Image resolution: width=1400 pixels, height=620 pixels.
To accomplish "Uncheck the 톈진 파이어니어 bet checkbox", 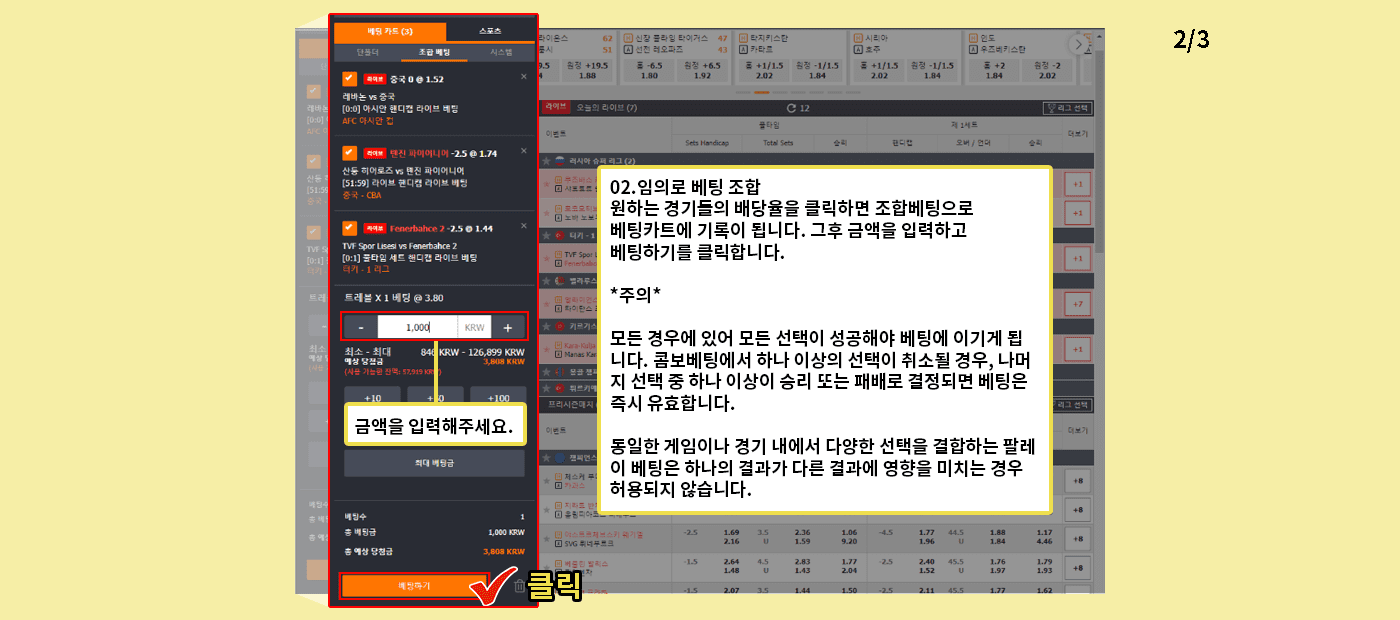I will coord(349,152).
